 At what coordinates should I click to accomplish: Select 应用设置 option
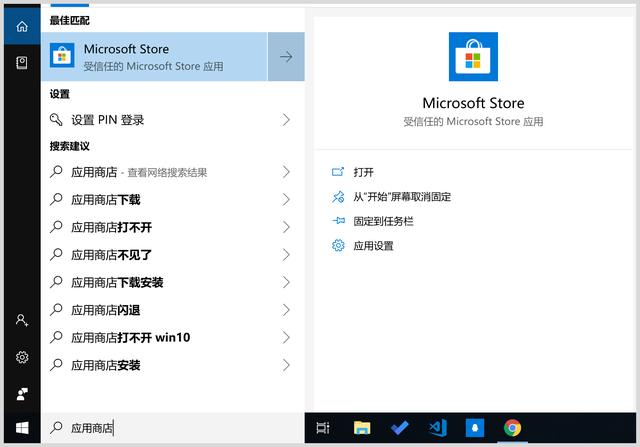tap(373, 246)
